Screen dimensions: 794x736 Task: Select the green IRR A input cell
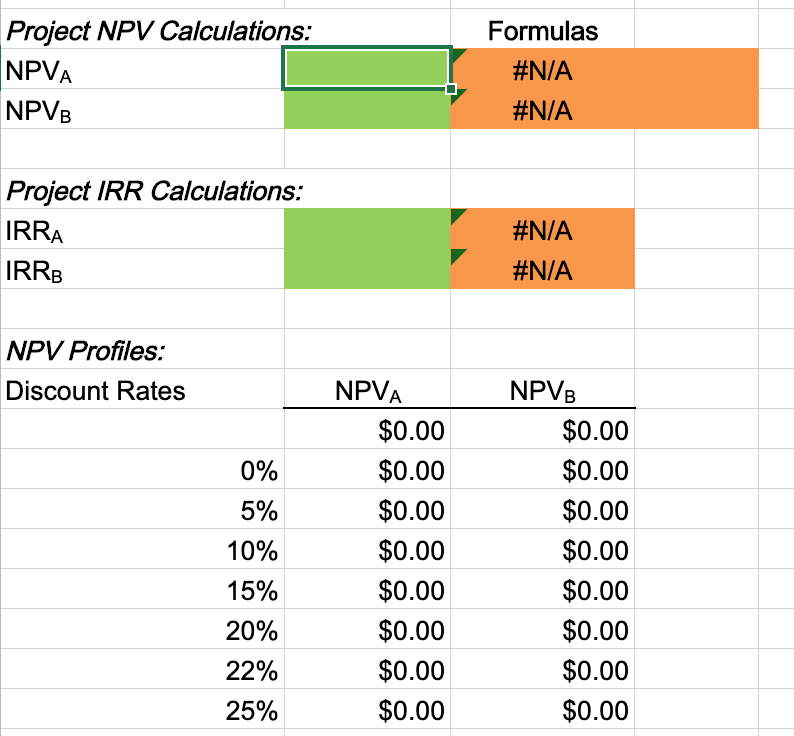[367, 228]
